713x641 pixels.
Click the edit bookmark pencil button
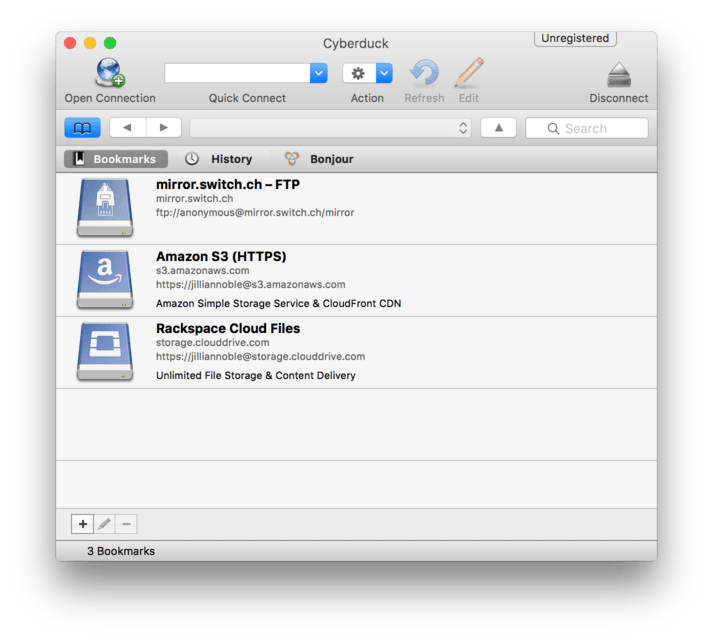click(105, 524)
